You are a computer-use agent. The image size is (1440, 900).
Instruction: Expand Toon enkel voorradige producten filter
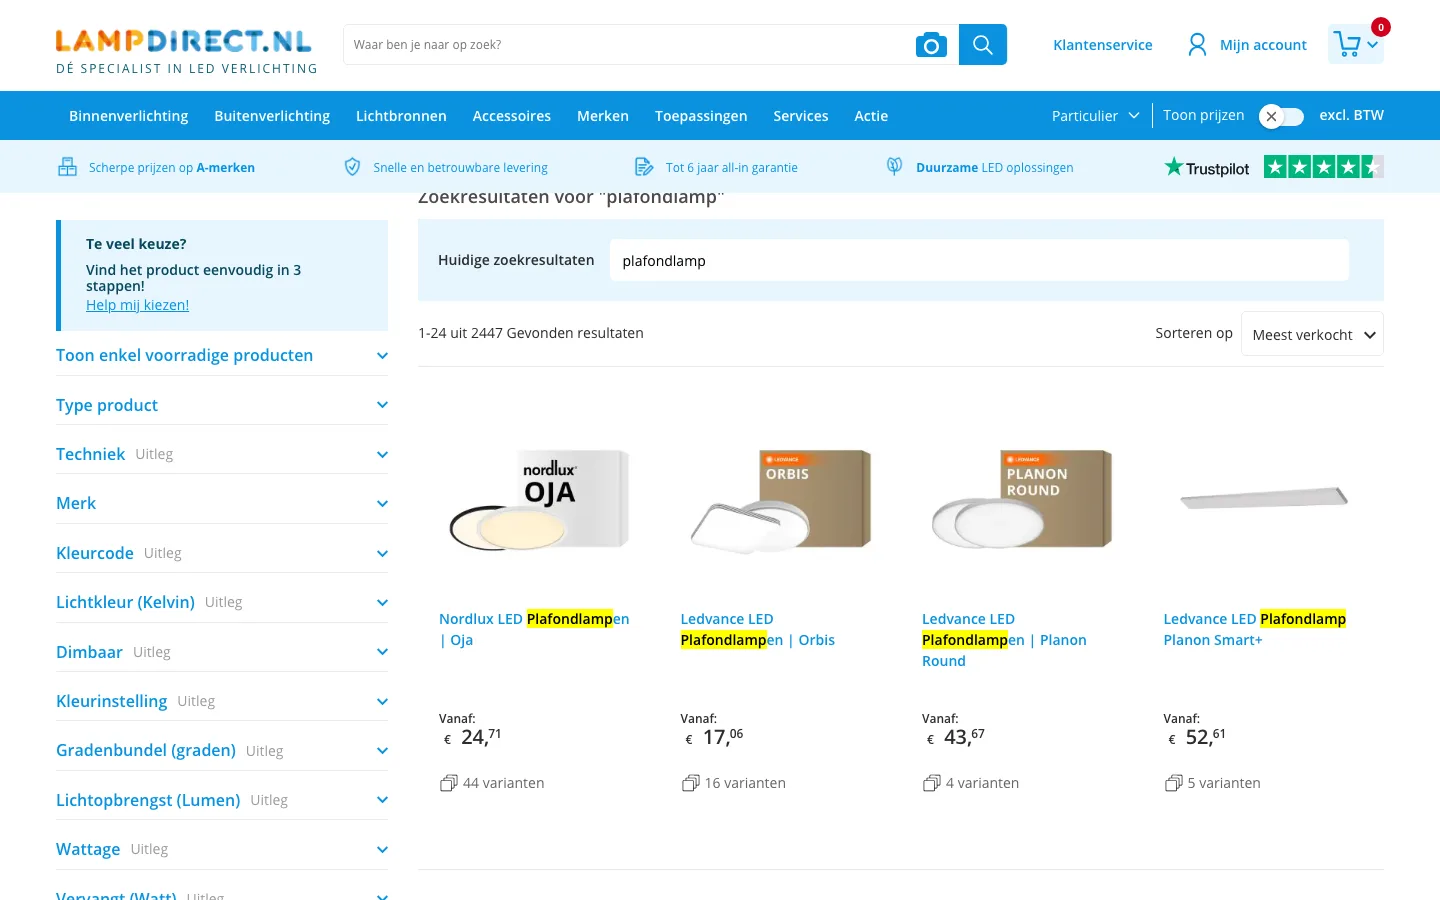[222, 355]
